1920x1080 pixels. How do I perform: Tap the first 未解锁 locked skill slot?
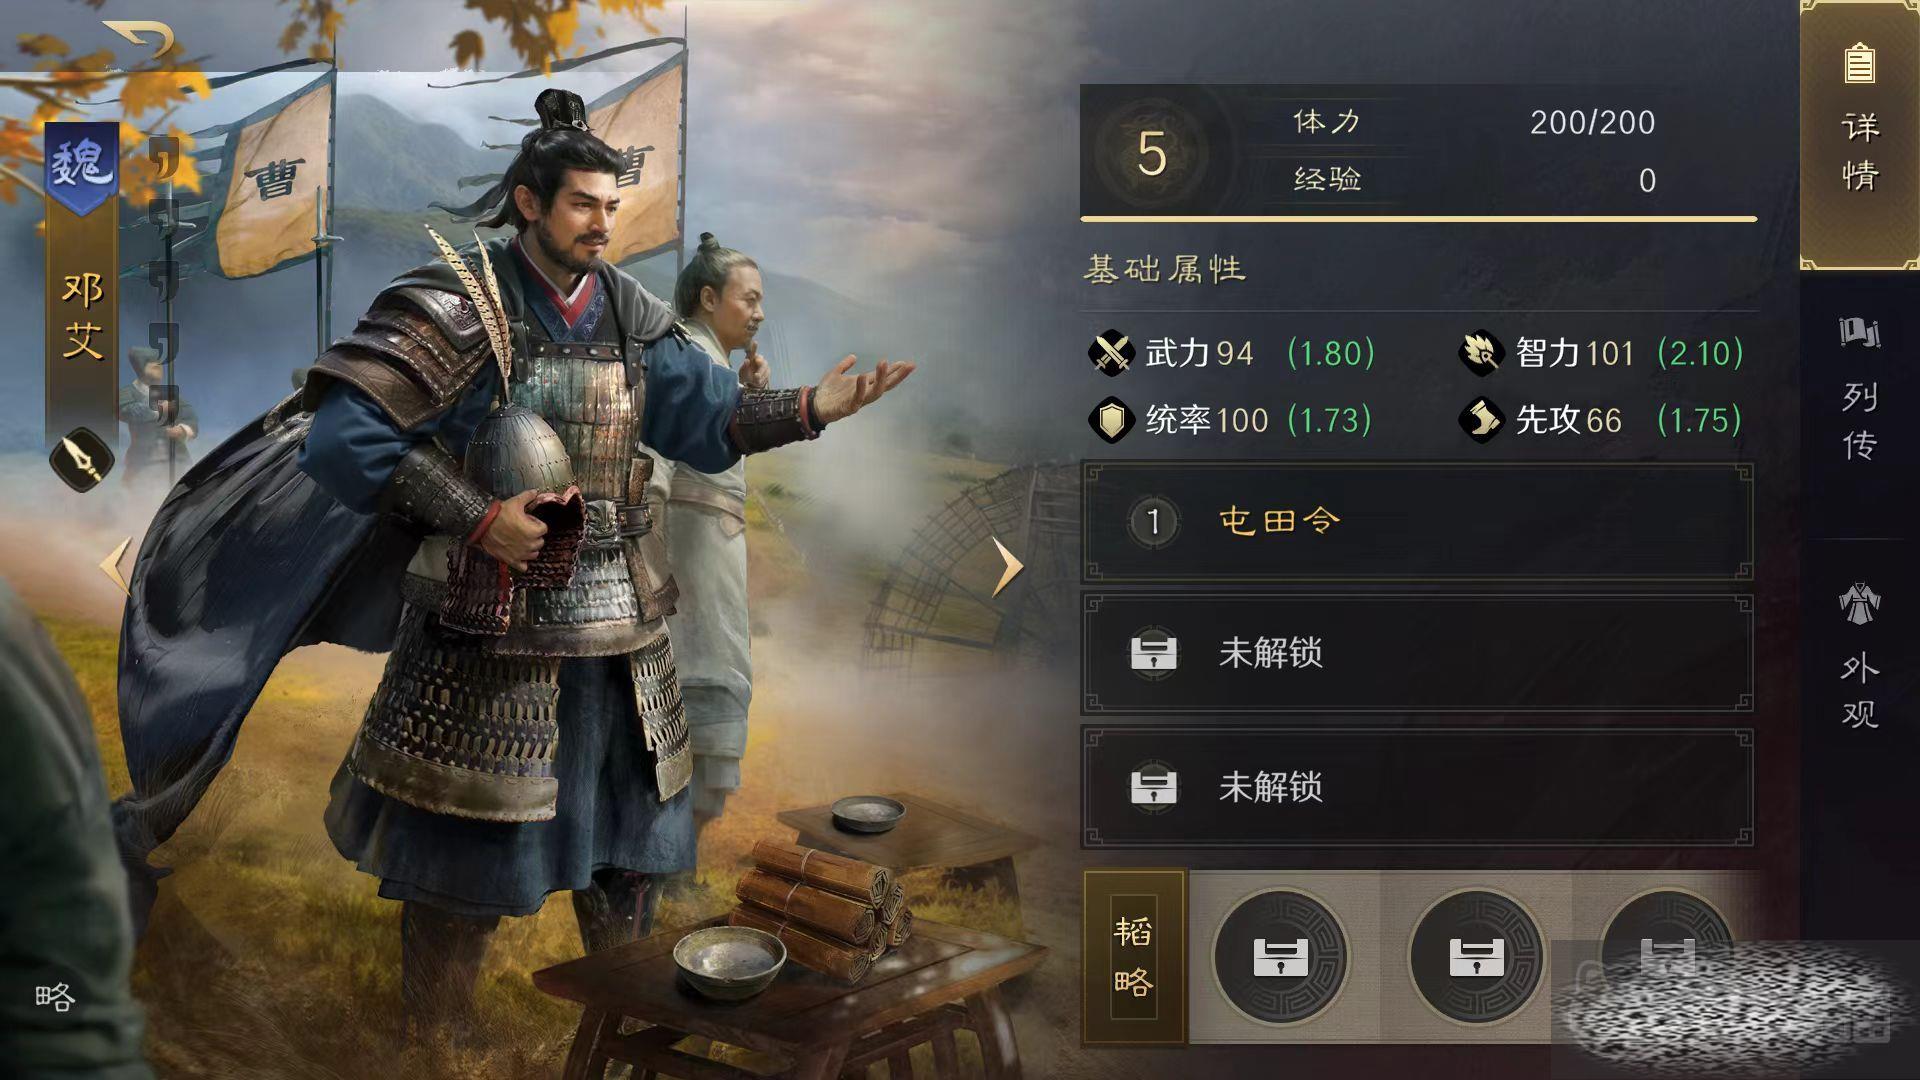(x=1416, y=653)
